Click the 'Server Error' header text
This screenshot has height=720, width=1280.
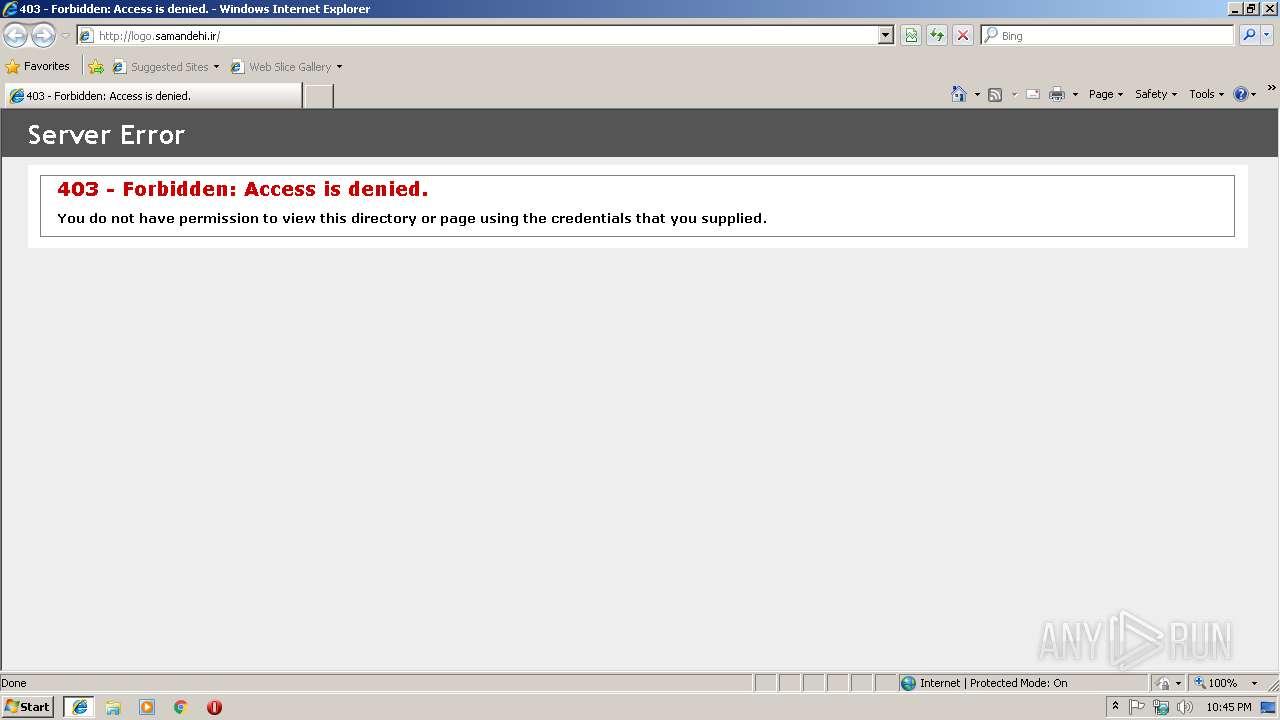tap(106, 135)
